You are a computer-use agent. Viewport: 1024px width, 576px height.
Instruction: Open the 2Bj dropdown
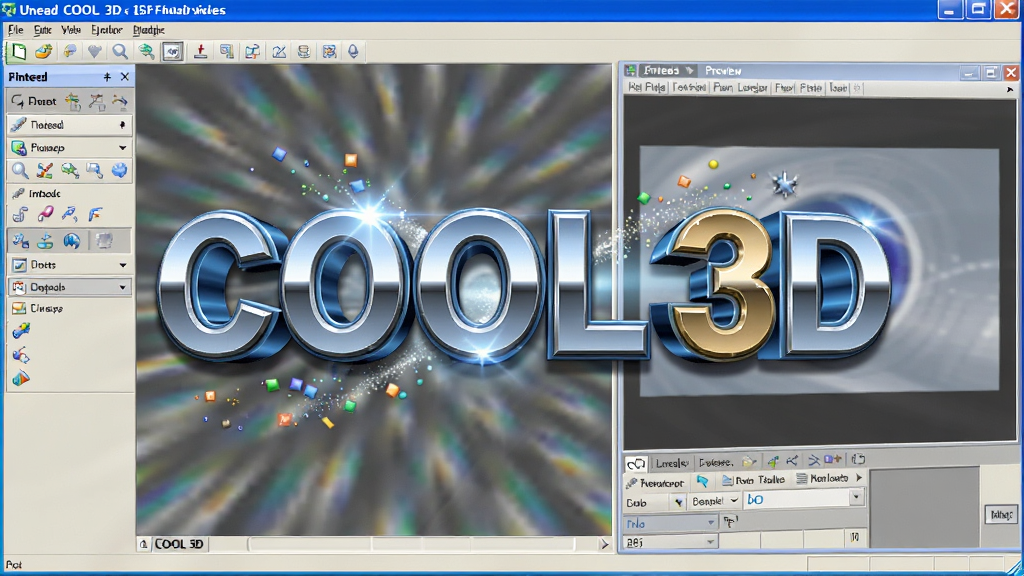coord(671,542)
